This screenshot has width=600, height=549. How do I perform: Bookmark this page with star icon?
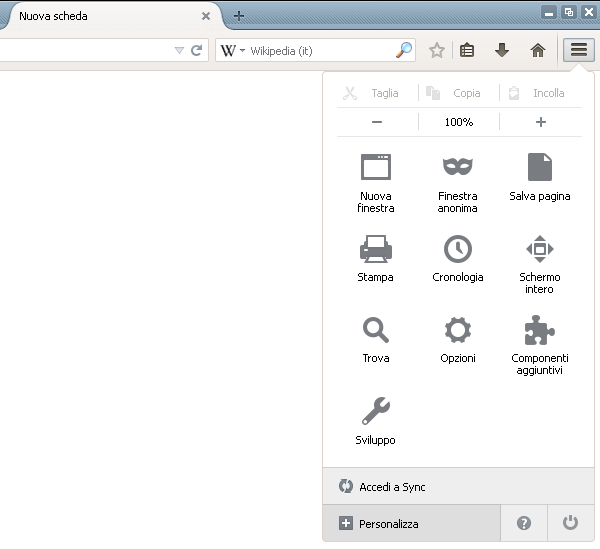437,50
